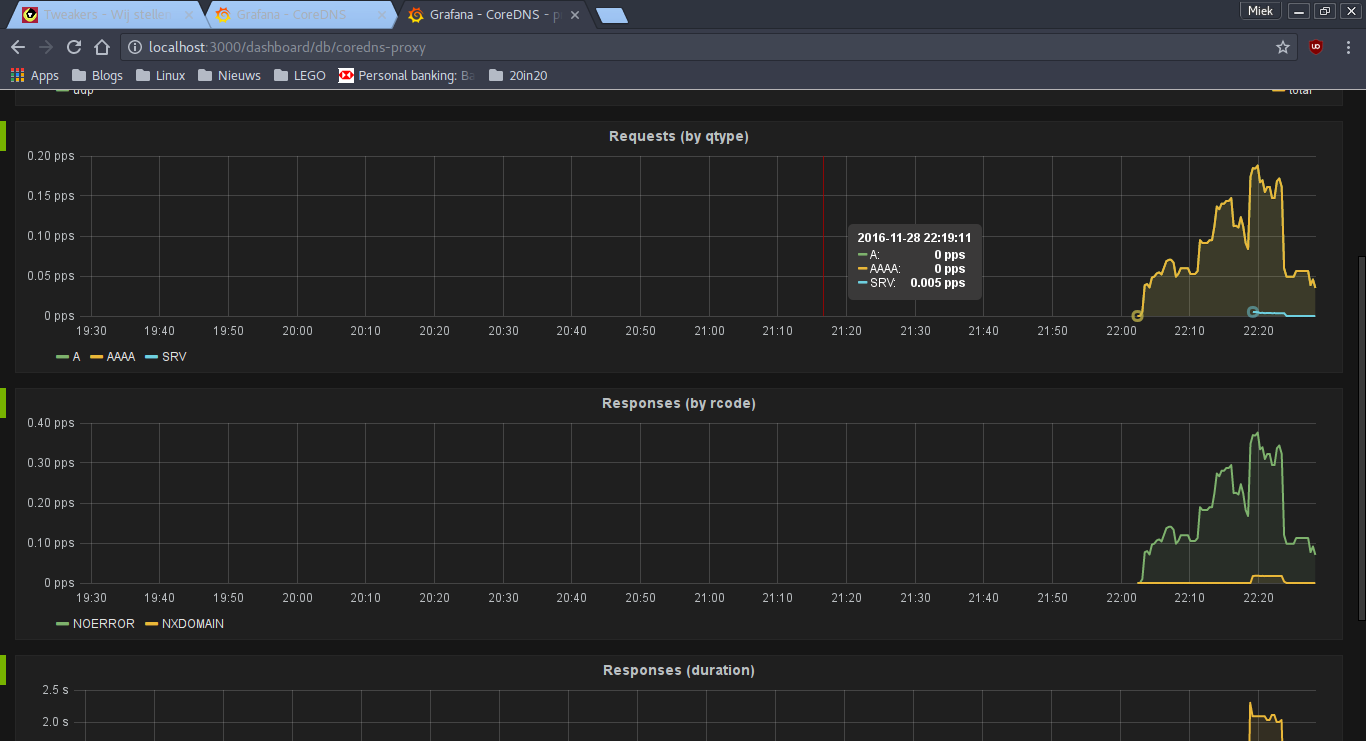Go back using the browser back arrow
The height and width of the screenshot is (741, 1366).
(18, 47)
